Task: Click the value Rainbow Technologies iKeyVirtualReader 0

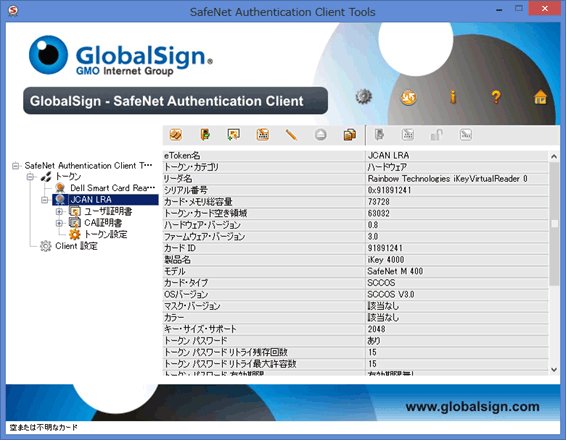Action: tap(447, 179)
